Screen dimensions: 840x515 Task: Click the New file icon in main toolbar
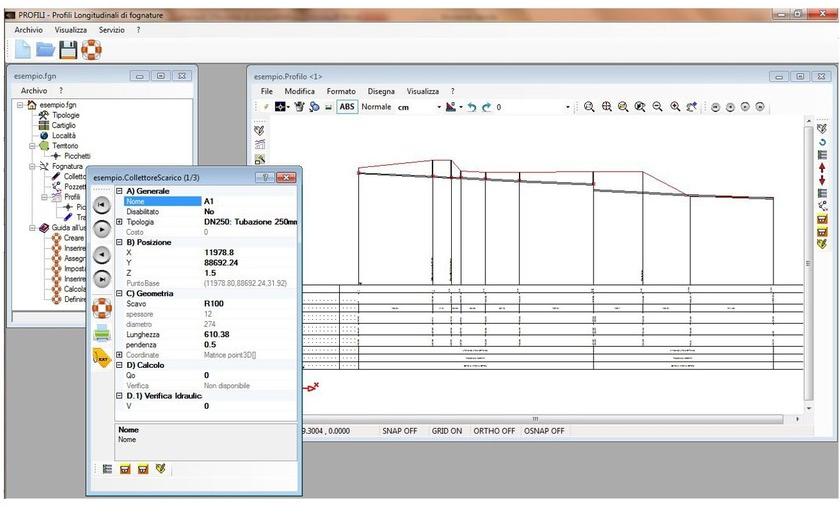coord(22,49)
